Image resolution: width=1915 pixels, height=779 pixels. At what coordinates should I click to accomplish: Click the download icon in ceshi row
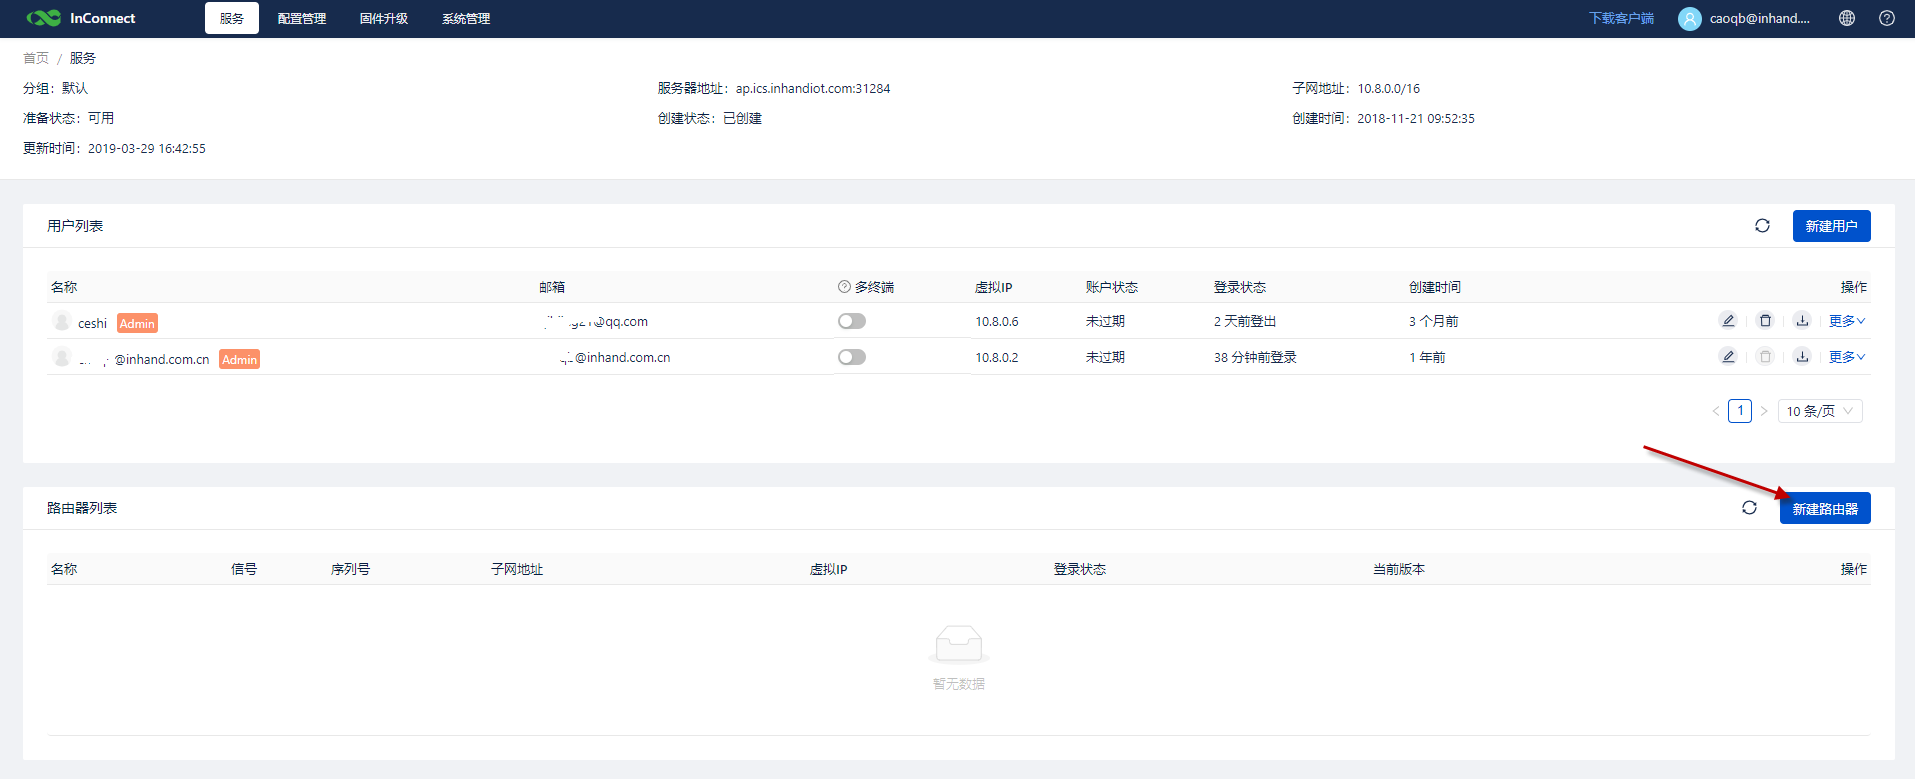pyautogui.click(x=1802, y=321)
